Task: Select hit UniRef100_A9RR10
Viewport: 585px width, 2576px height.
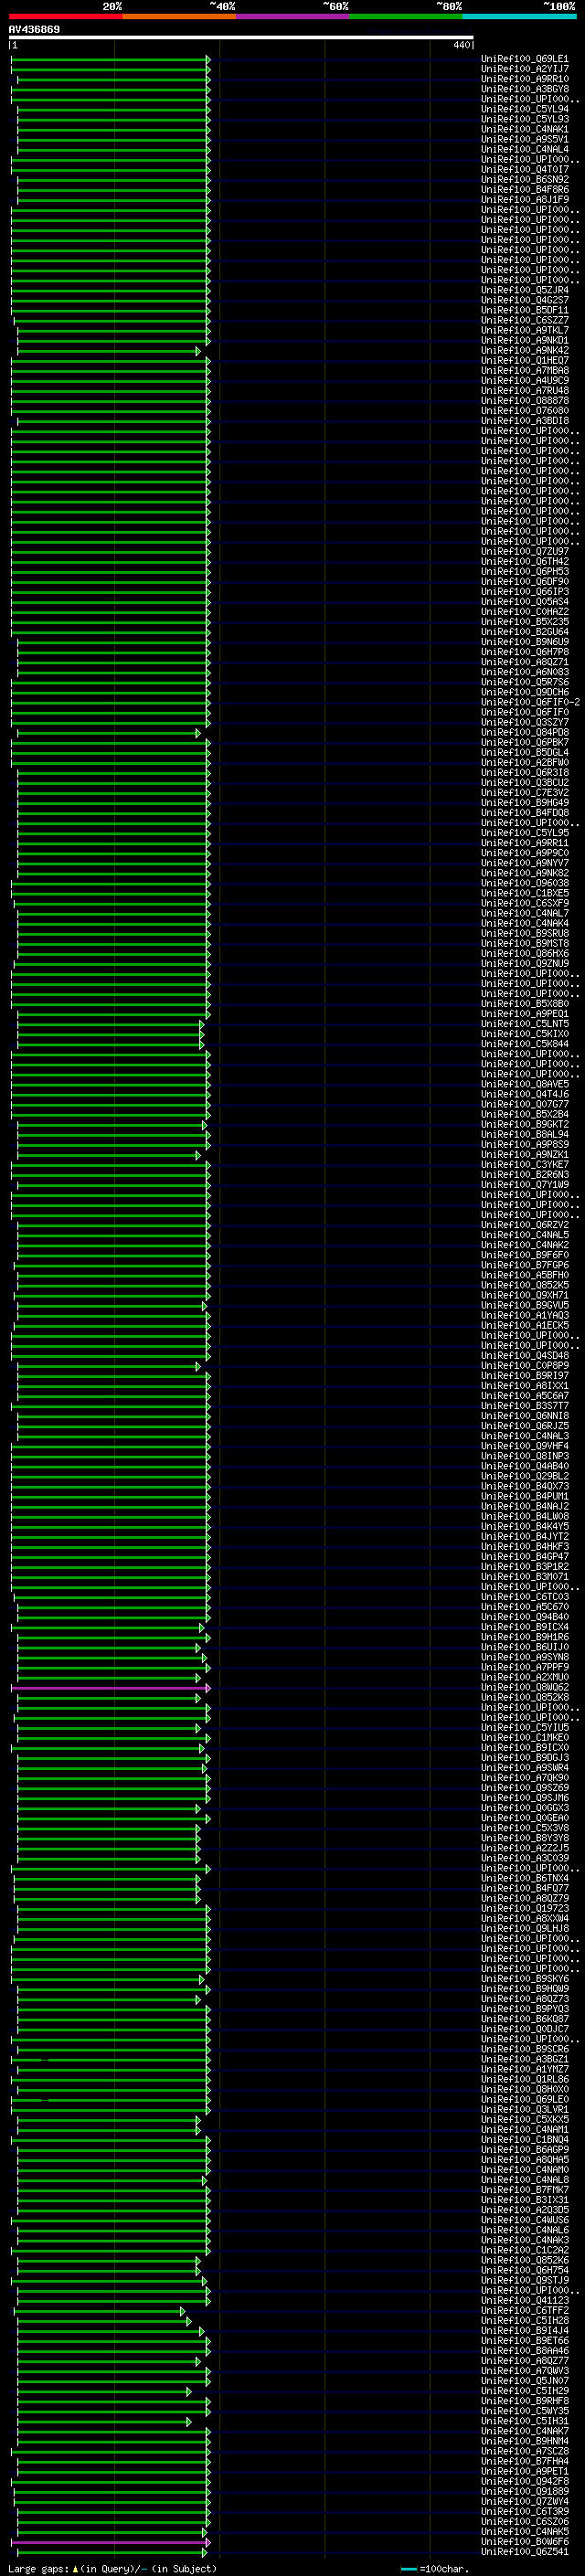Action: coord(524,79)
